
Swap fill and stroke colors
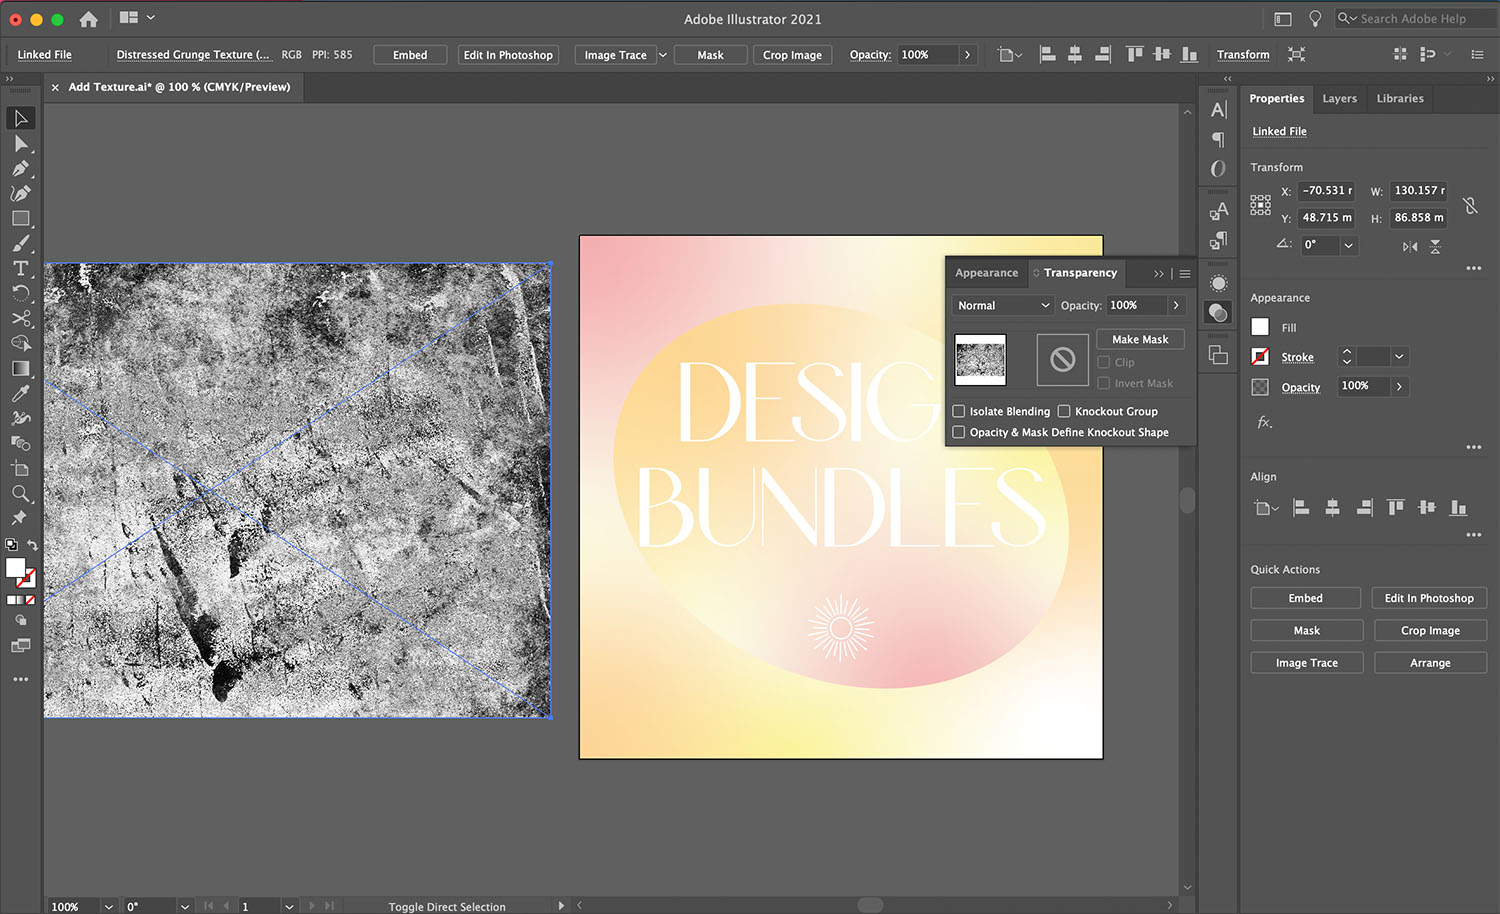pyautogui.click(x=33, y=545)
